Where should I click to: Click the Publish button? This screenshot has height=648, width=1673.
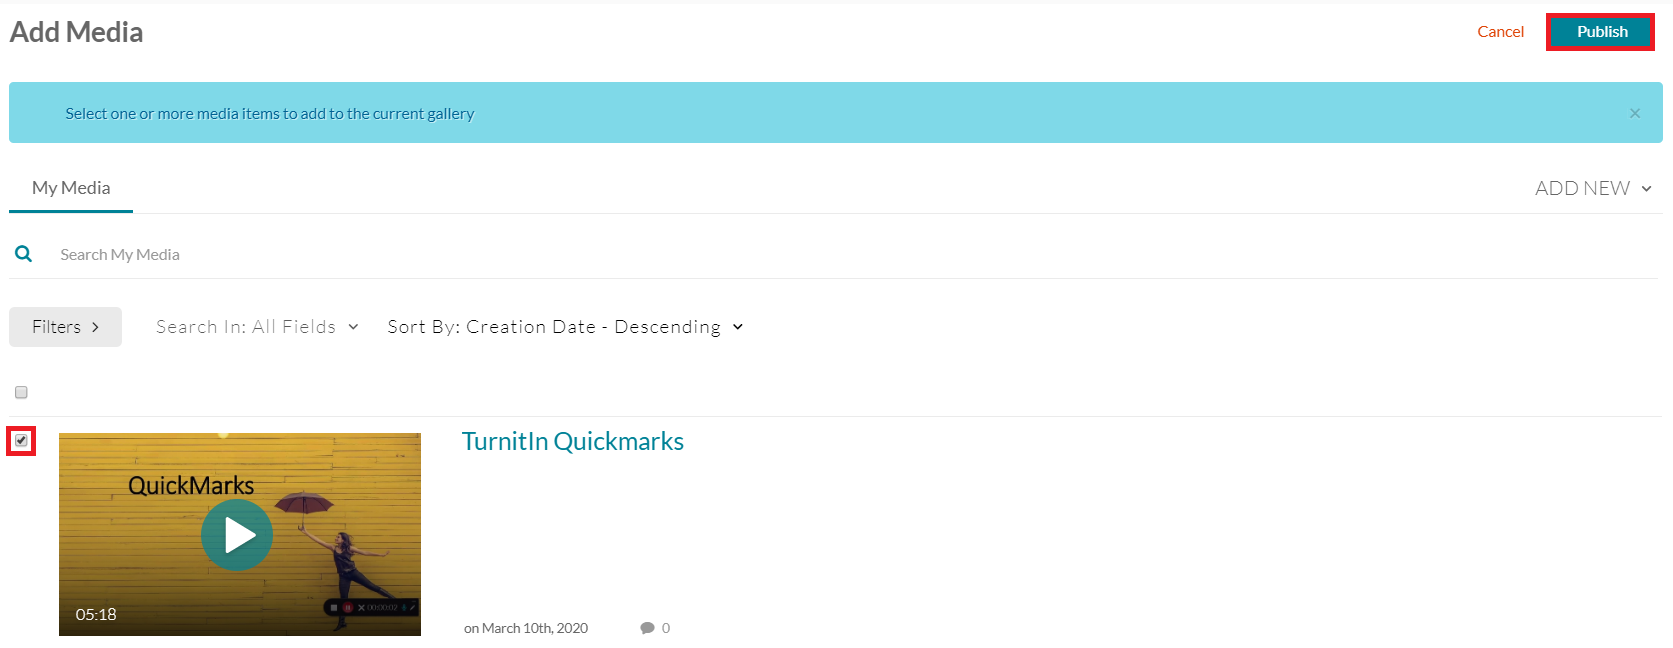pos(1600,32)
